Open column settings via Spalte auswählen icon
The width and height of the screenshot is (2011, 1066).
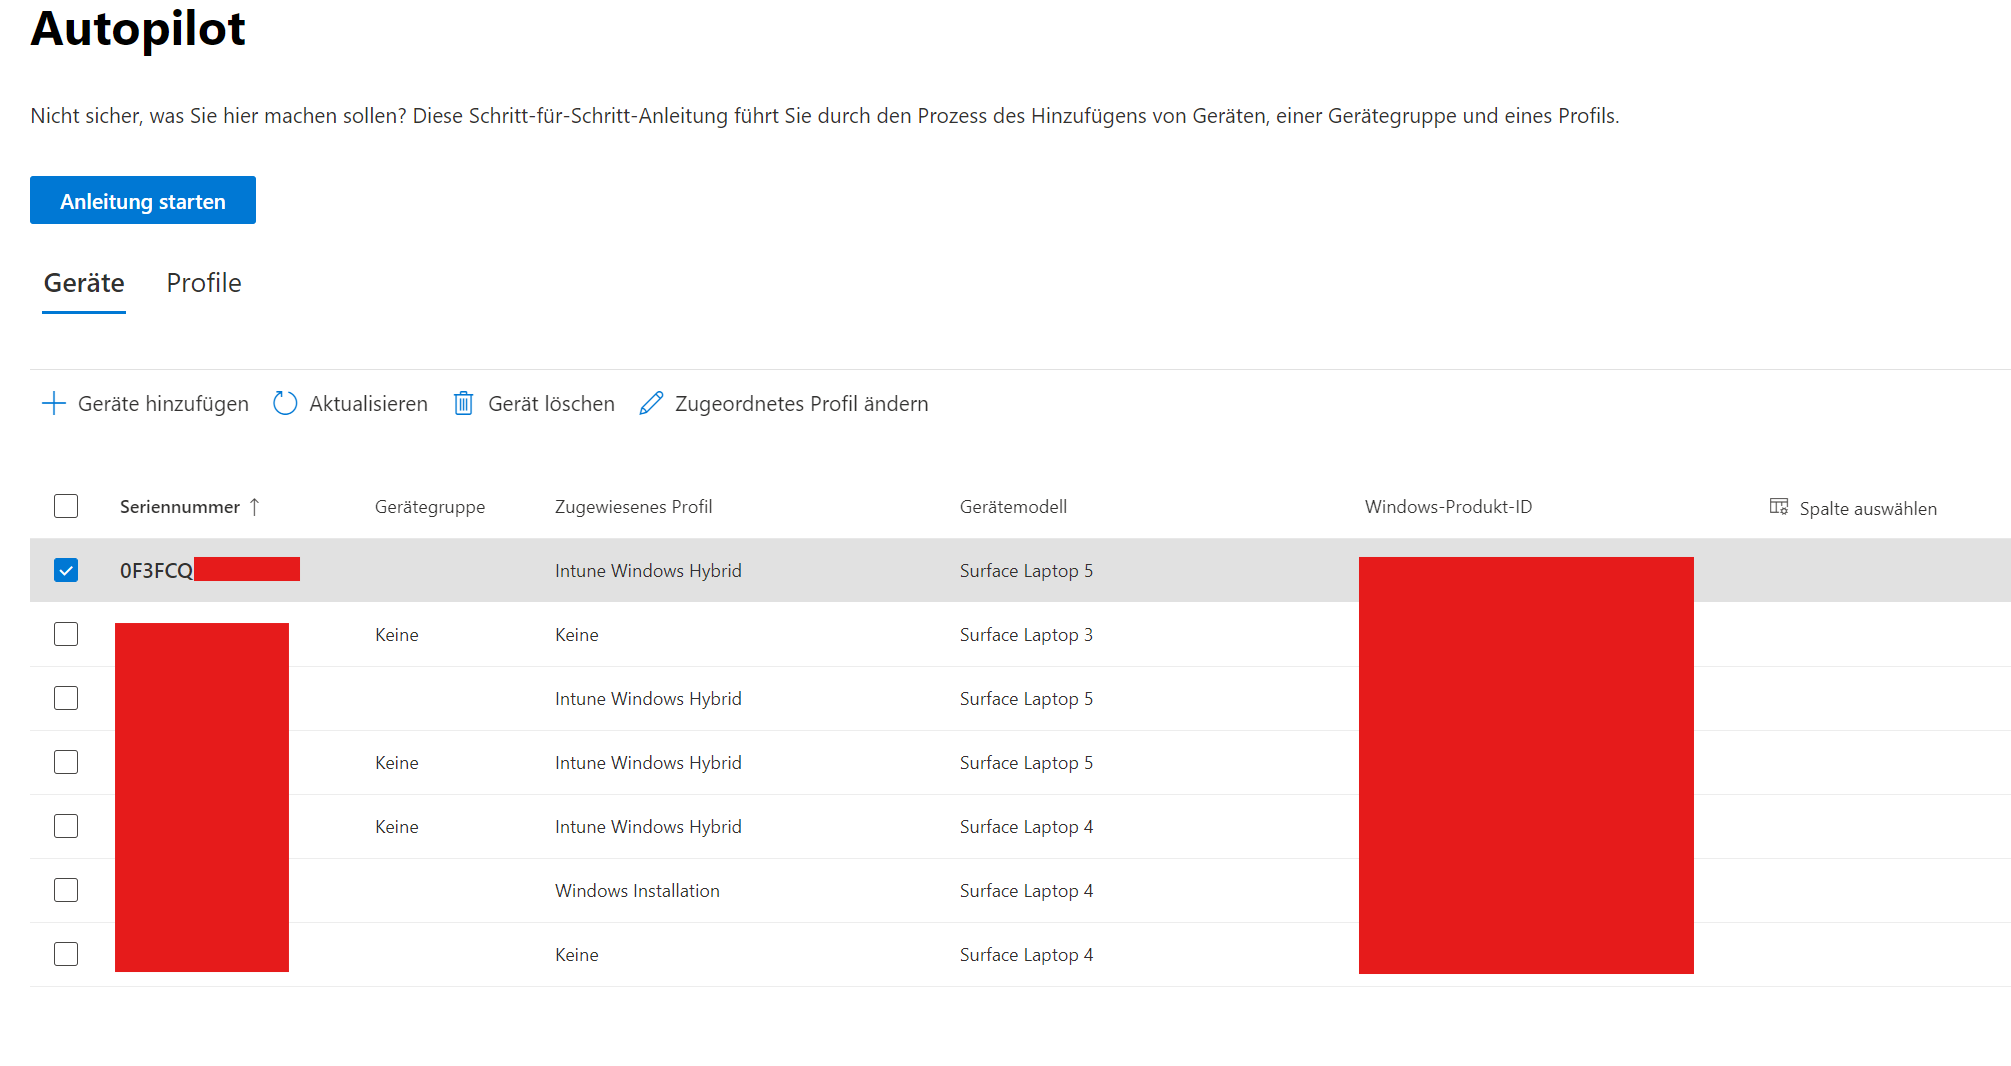(1779, 507)
